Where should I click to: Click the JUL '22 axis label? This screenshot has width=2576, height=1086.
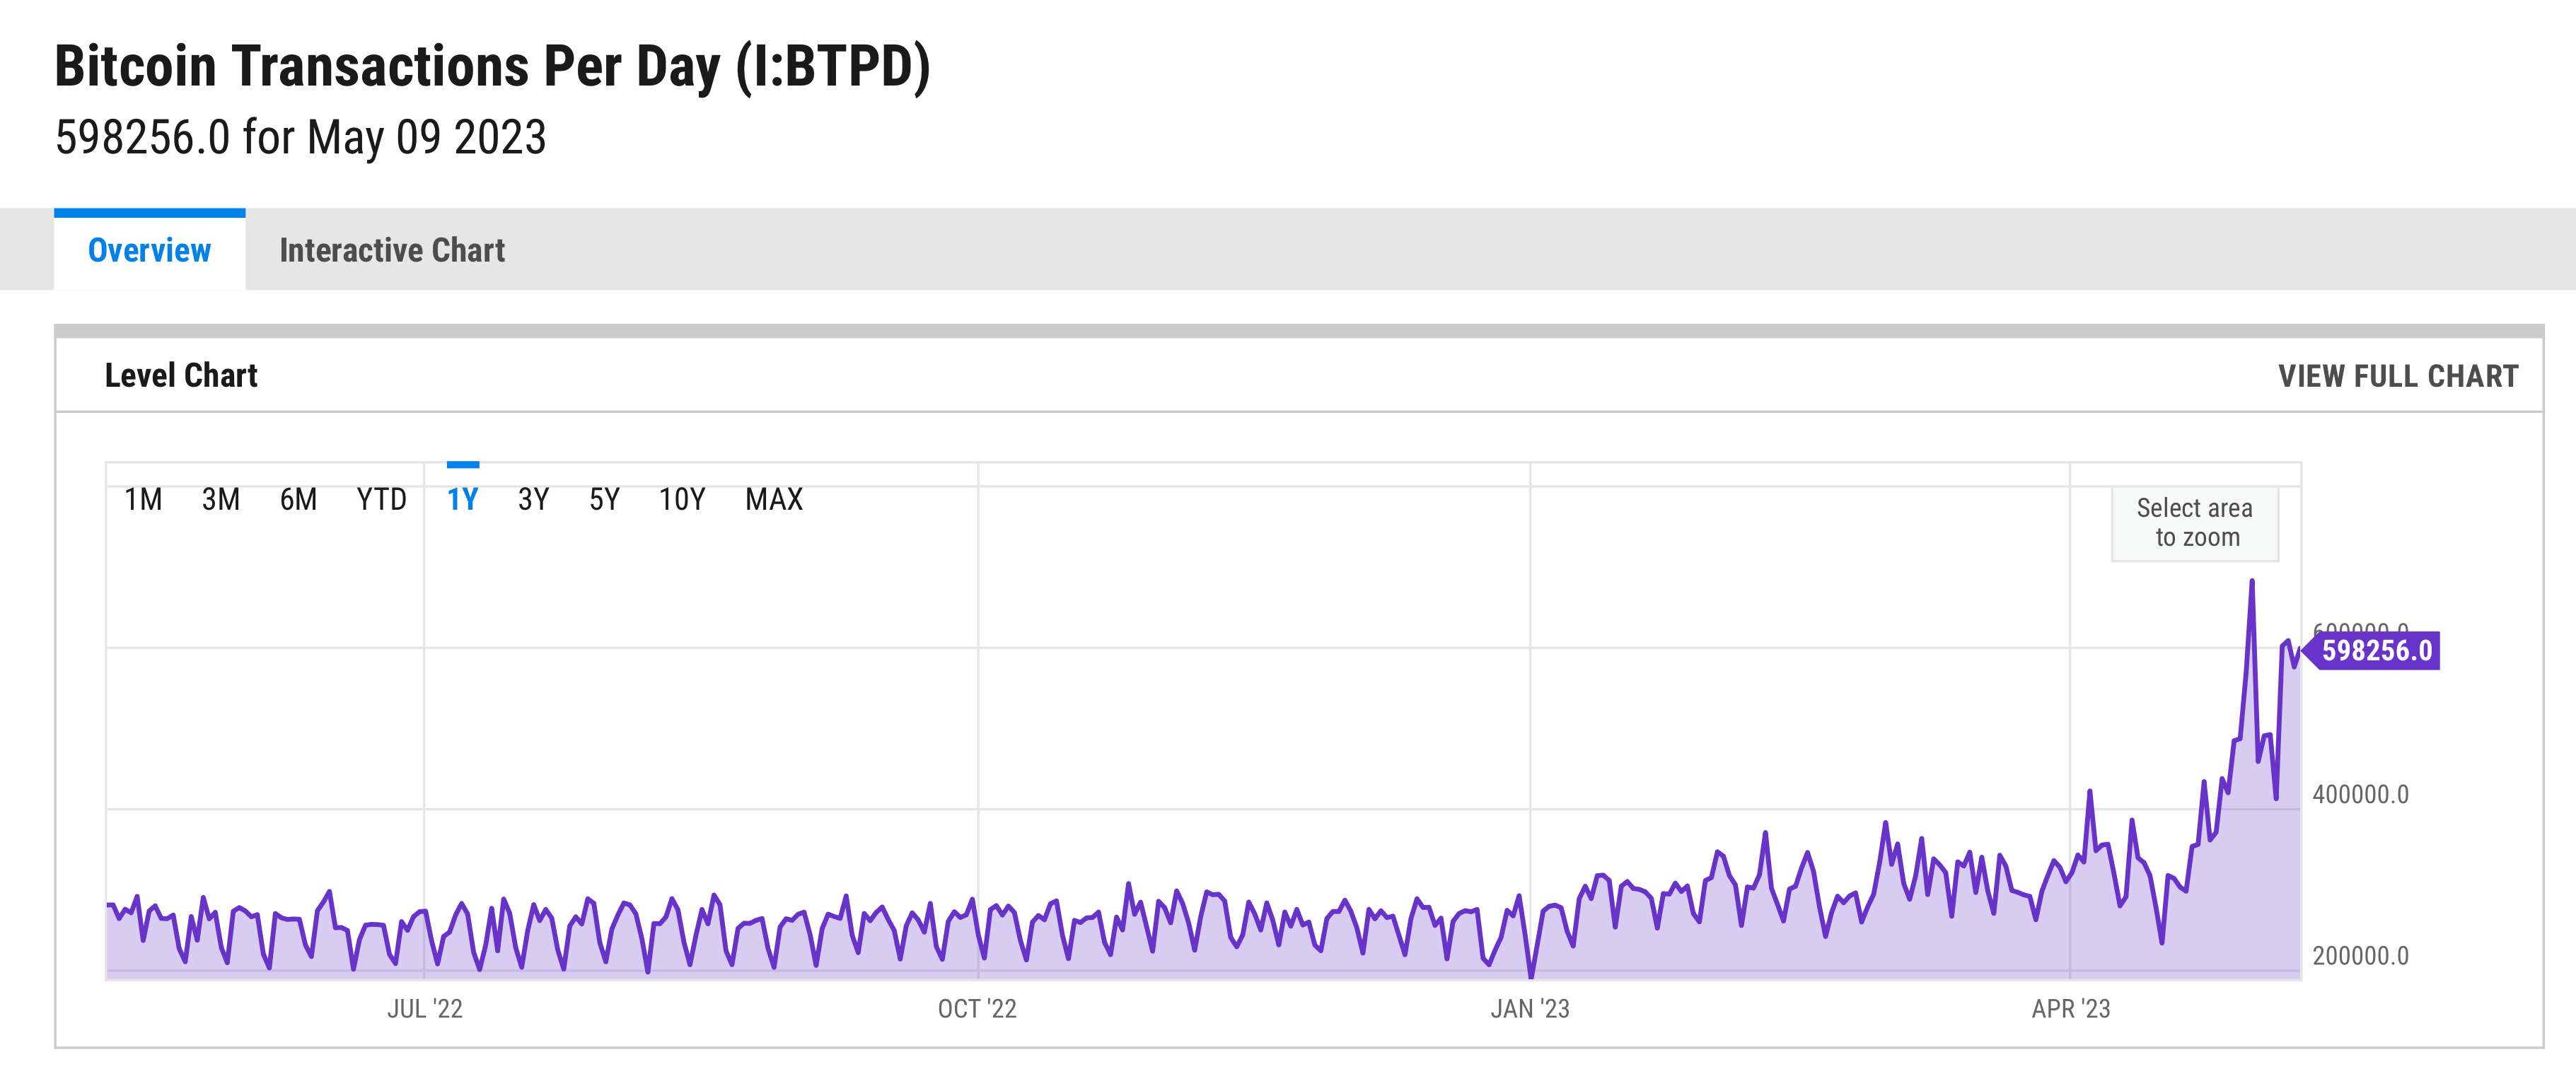[x=425, y=1009]
